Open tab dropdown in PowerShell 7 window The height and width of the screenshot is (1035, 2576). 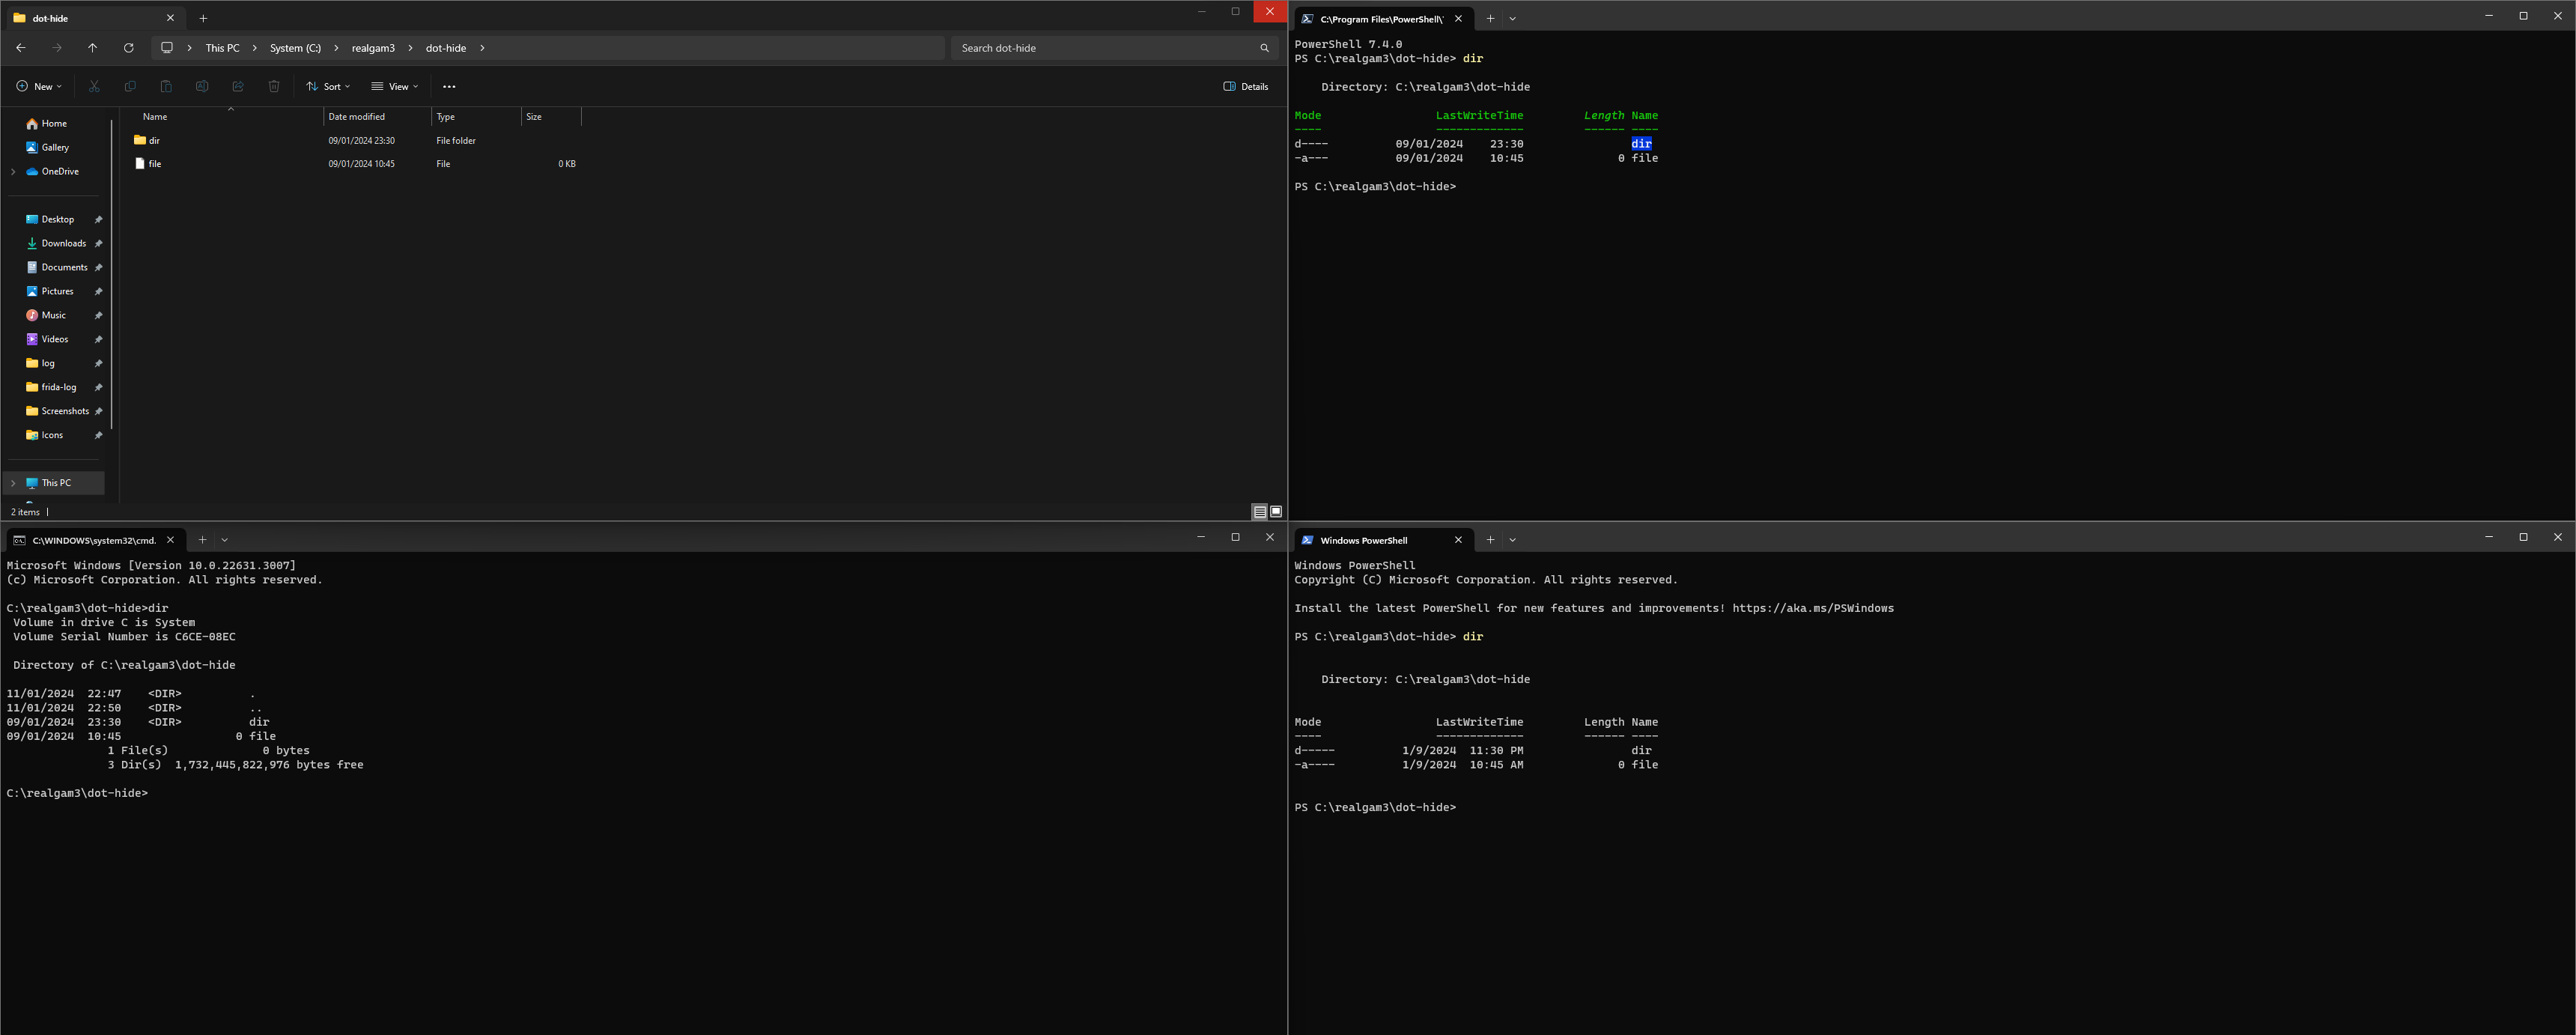[1512, 19]
